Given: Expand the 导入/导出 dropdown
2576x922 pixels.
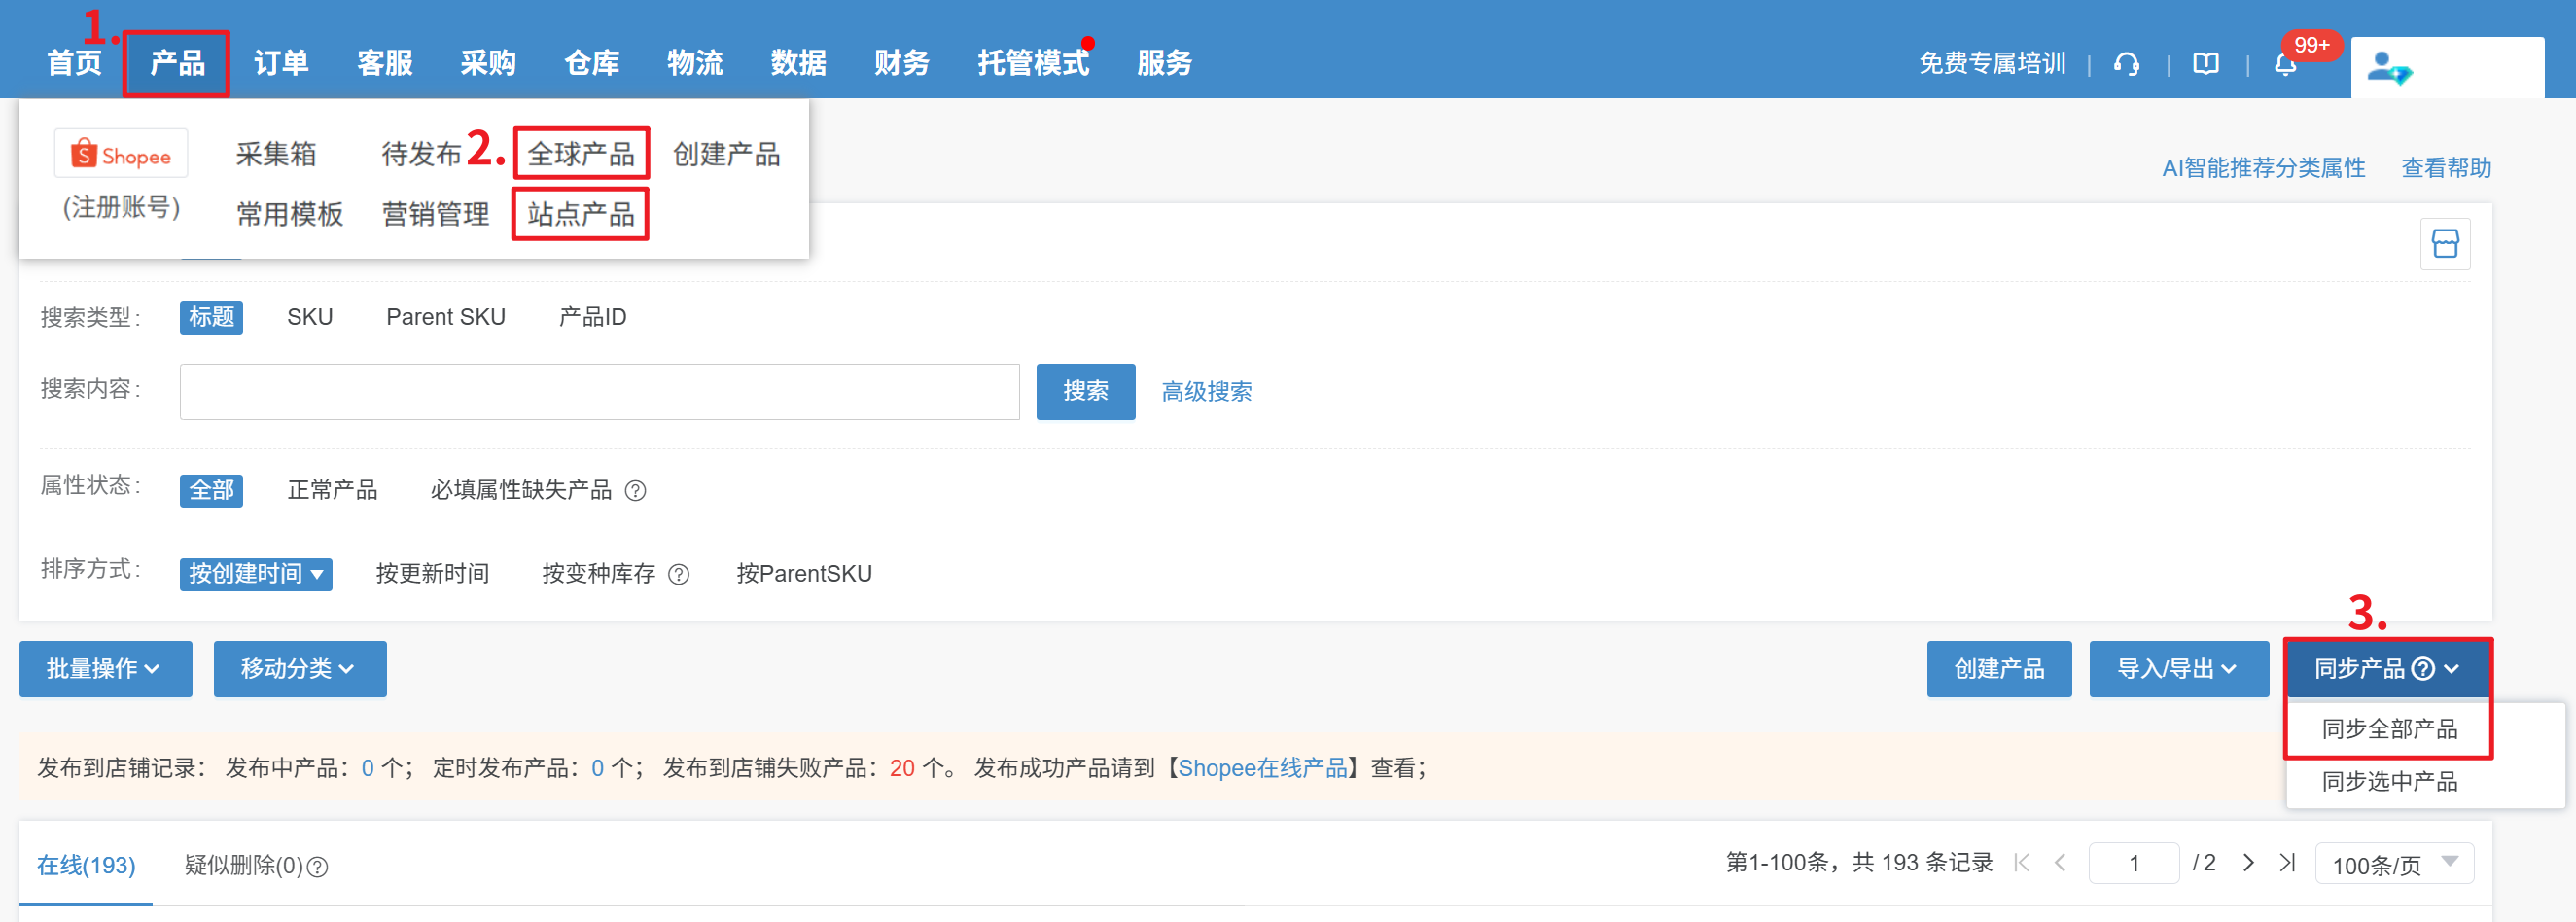Looking at the screenshot, I should coord(2177,668).
